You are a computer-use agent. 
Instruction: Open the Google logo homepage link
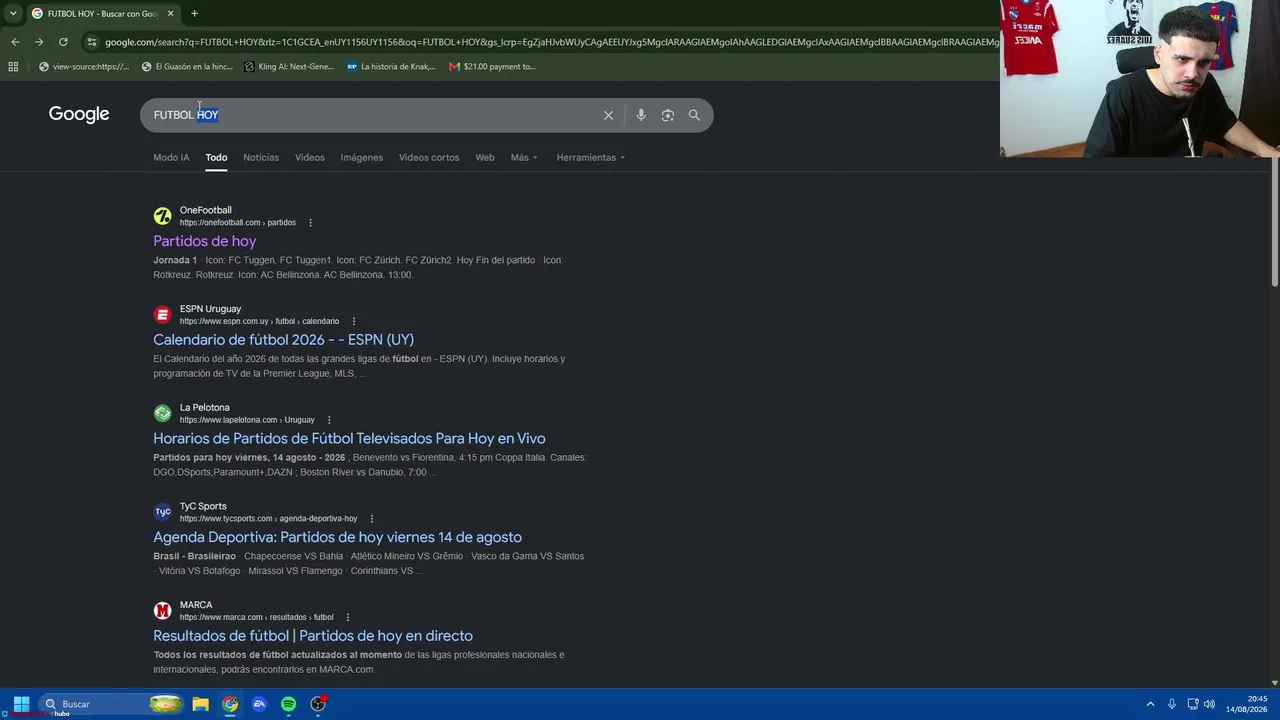tap(79, 114)
